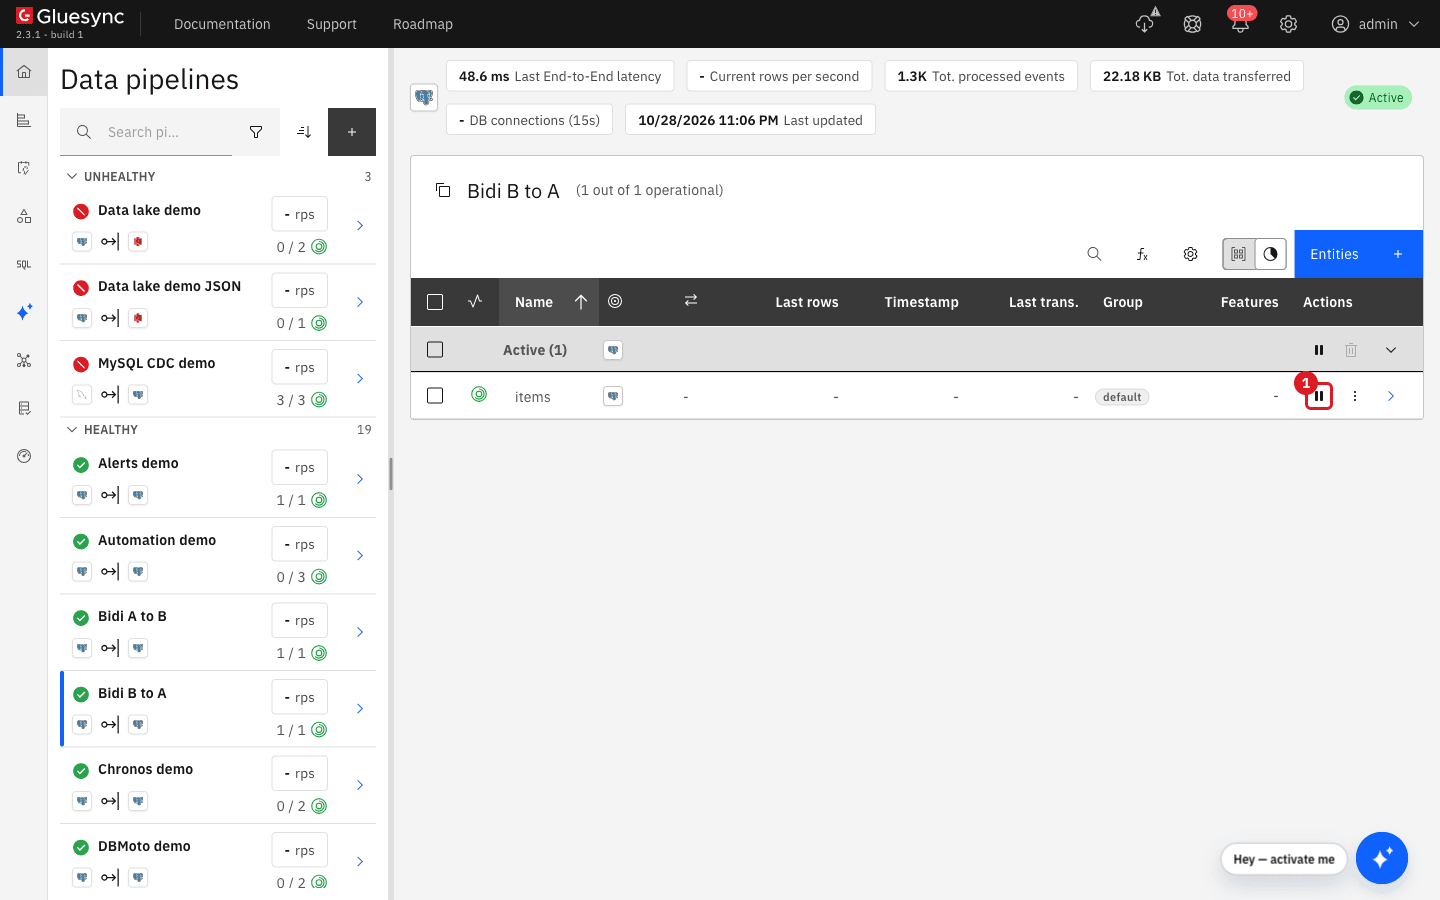Image resolution: width=1440 pixels, height=900 pixels.
Task: Open the Documentation menu
Action: pos(222,24)
